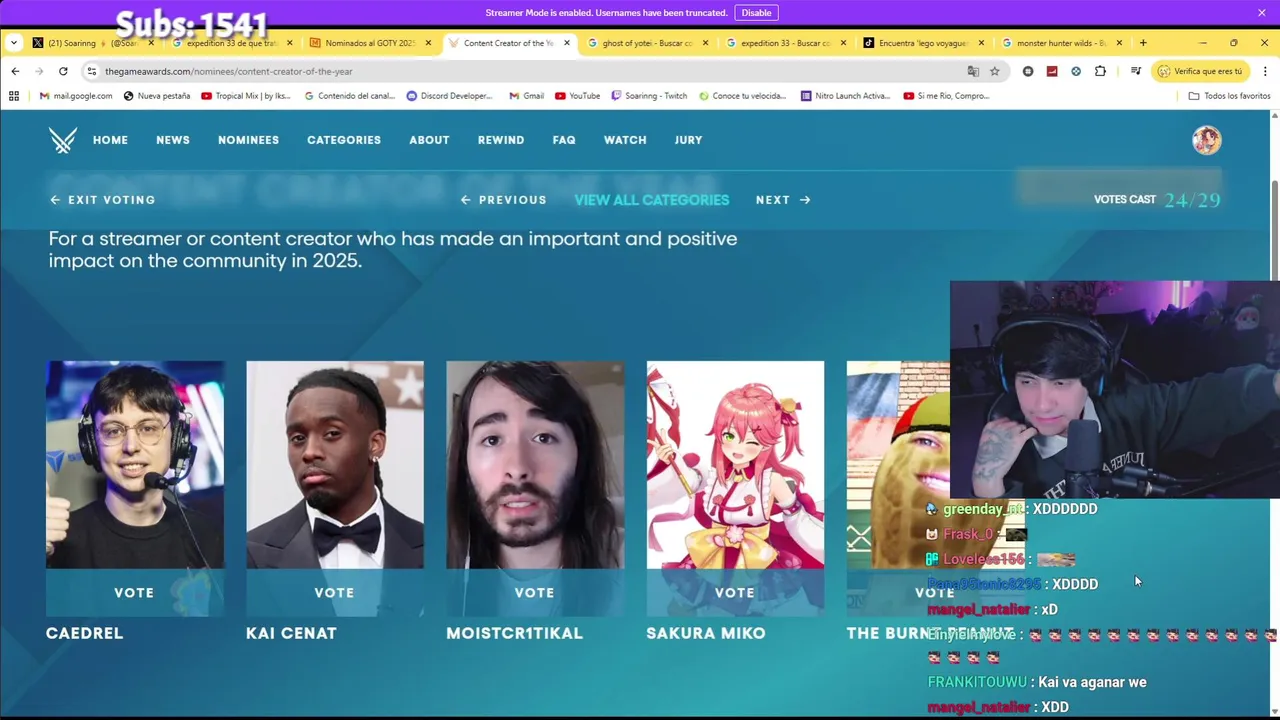
Task: Open the tab search dropdown arrow
Action: [14, 43]
